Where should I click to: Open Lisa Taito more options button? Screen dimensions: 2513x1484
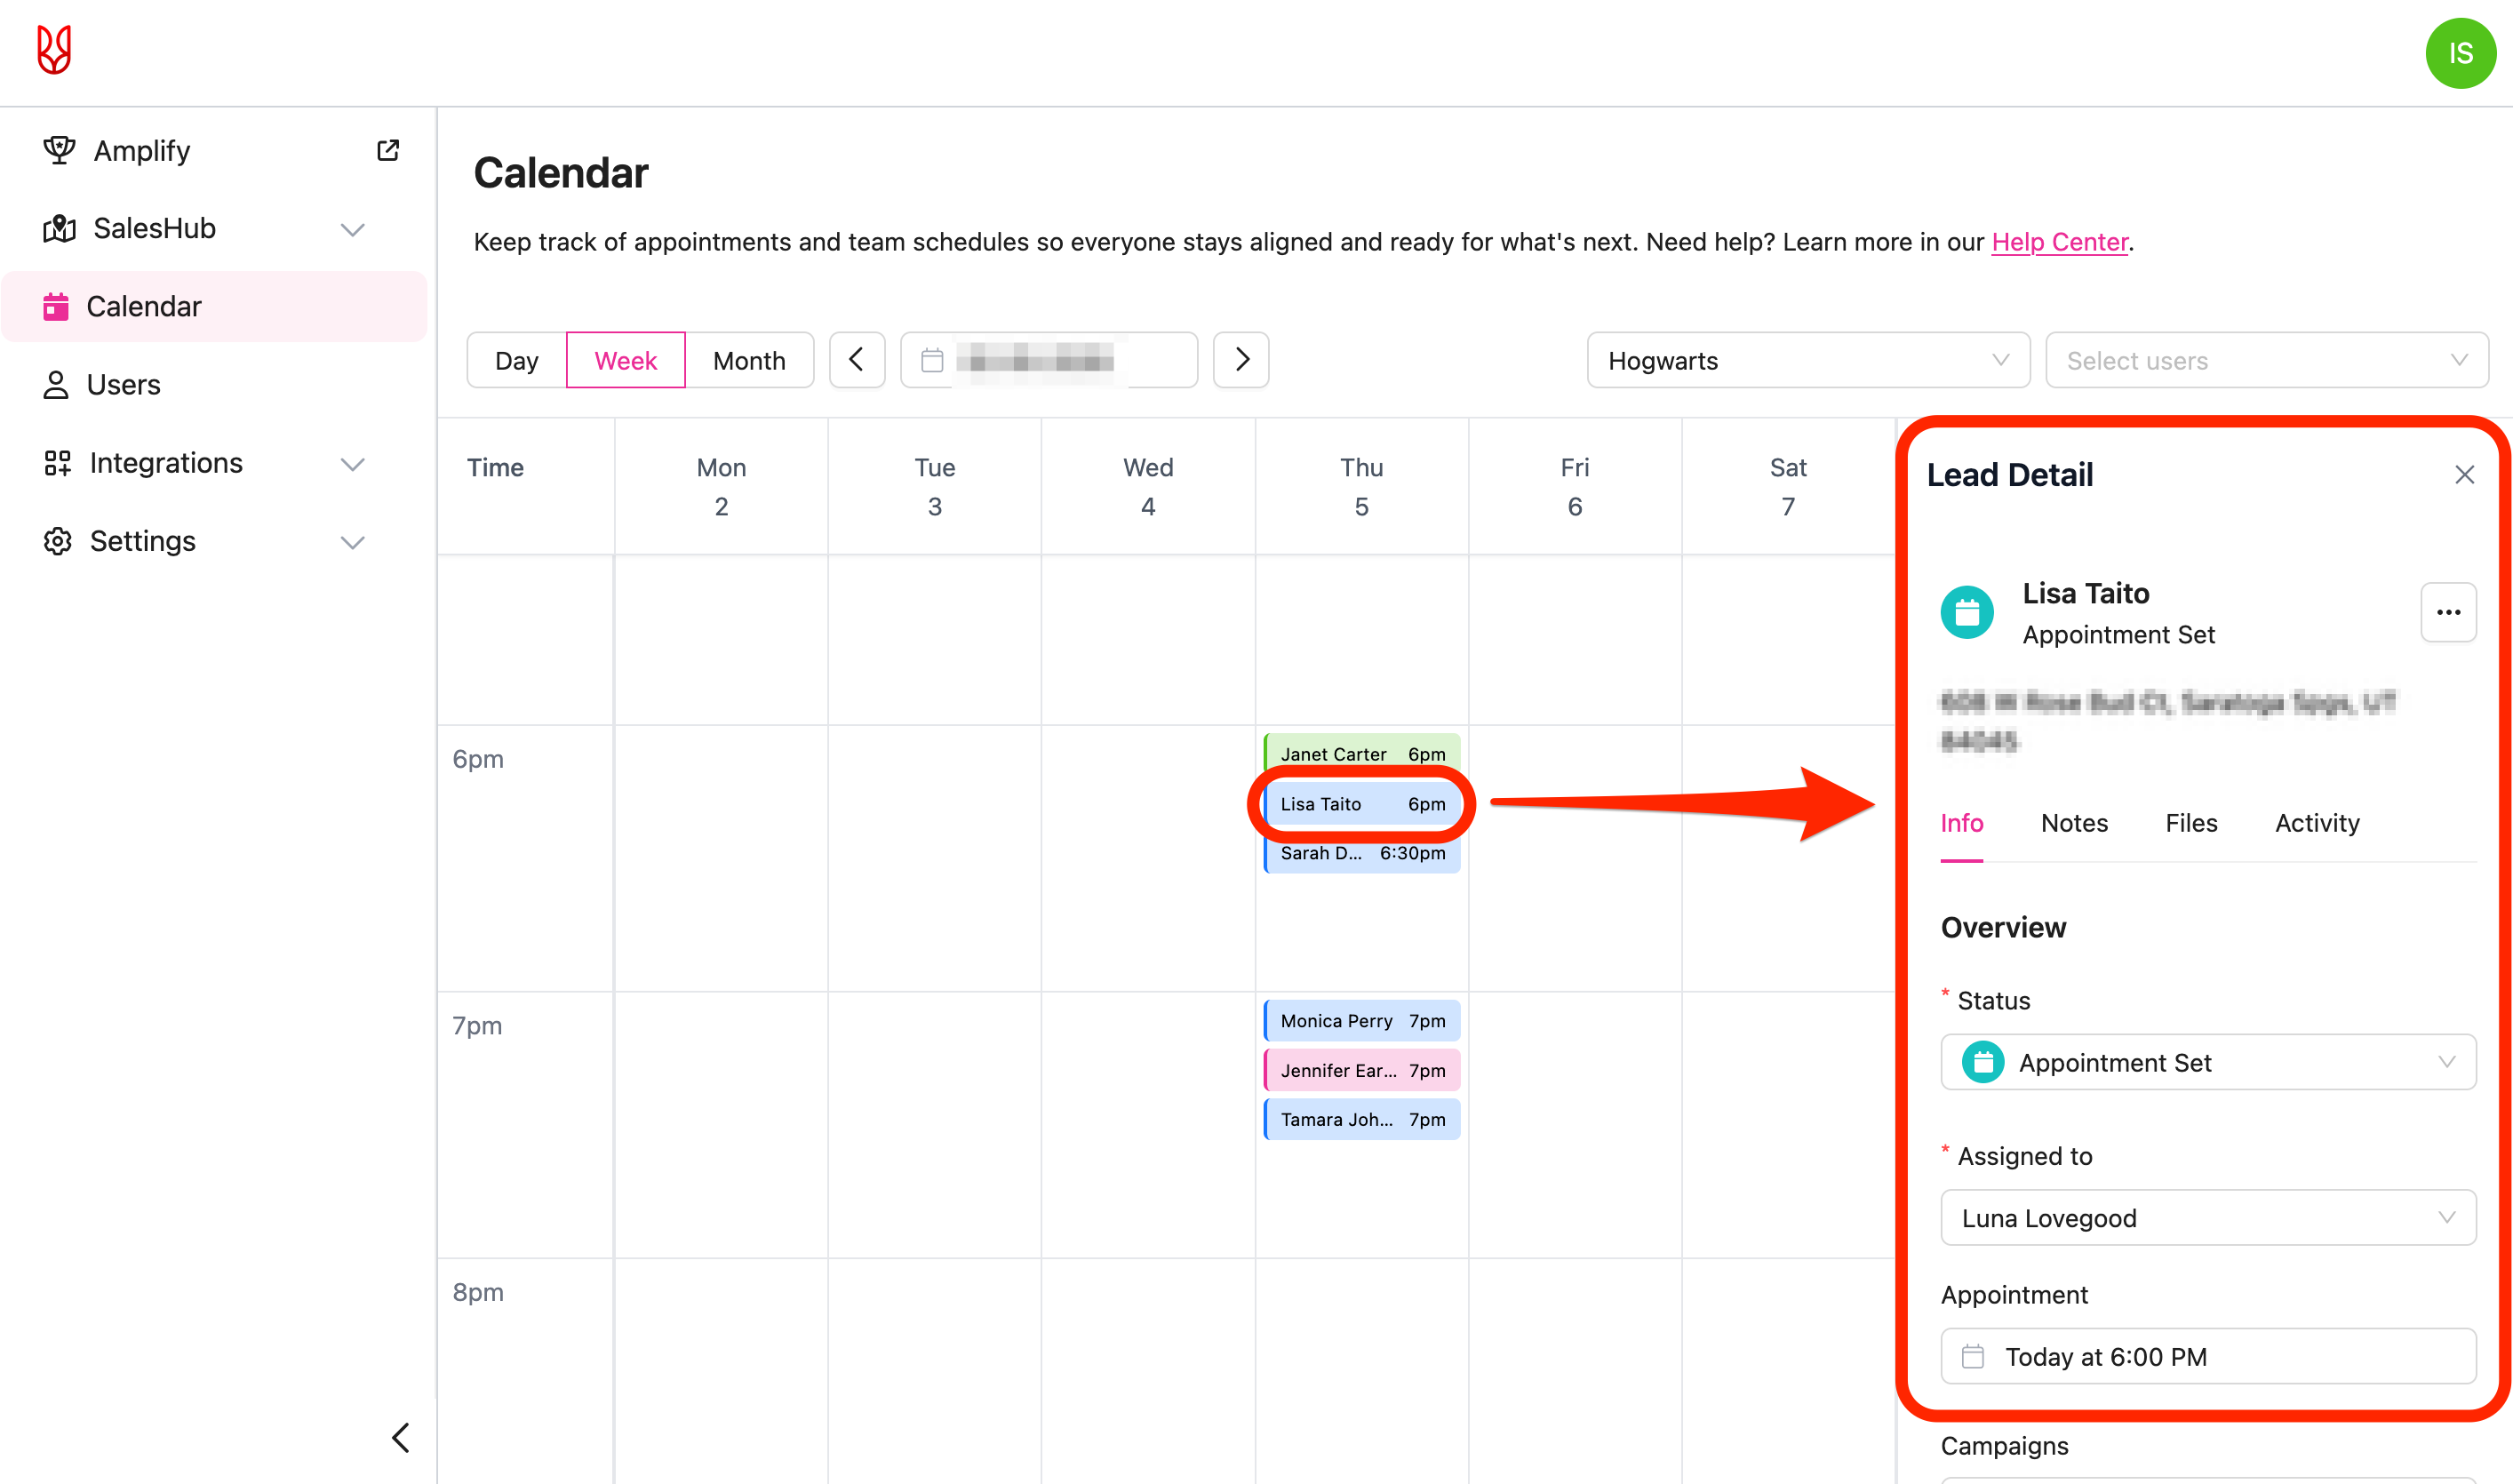(x=2447, y=612)
